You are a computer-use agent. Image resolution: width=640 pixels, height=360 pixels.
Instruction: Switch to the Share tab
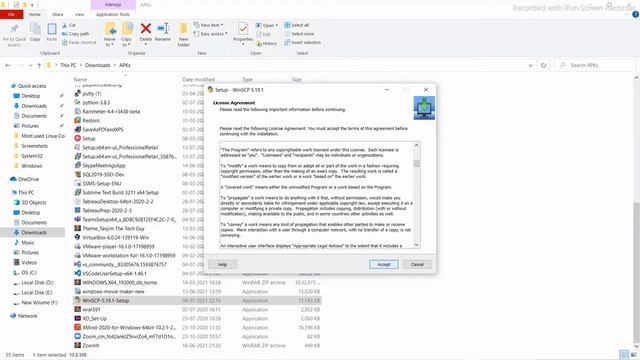click(58, 14)
